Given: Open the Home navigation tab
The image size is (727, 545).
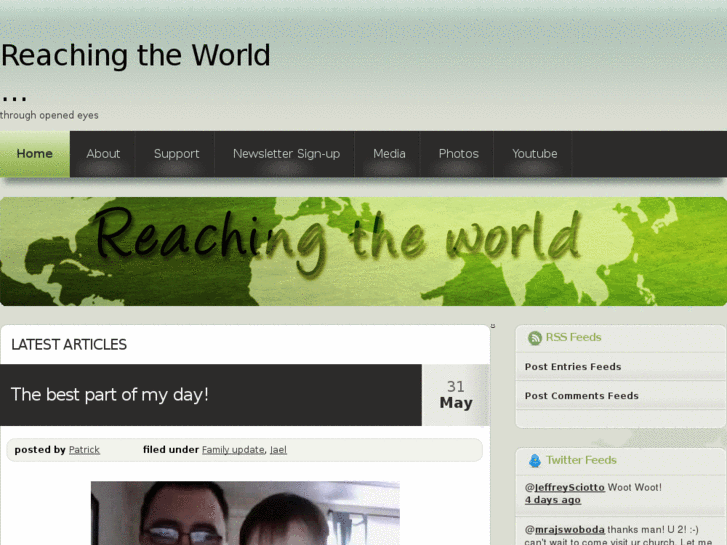Looking at the screenshot, I should [35, 154].
